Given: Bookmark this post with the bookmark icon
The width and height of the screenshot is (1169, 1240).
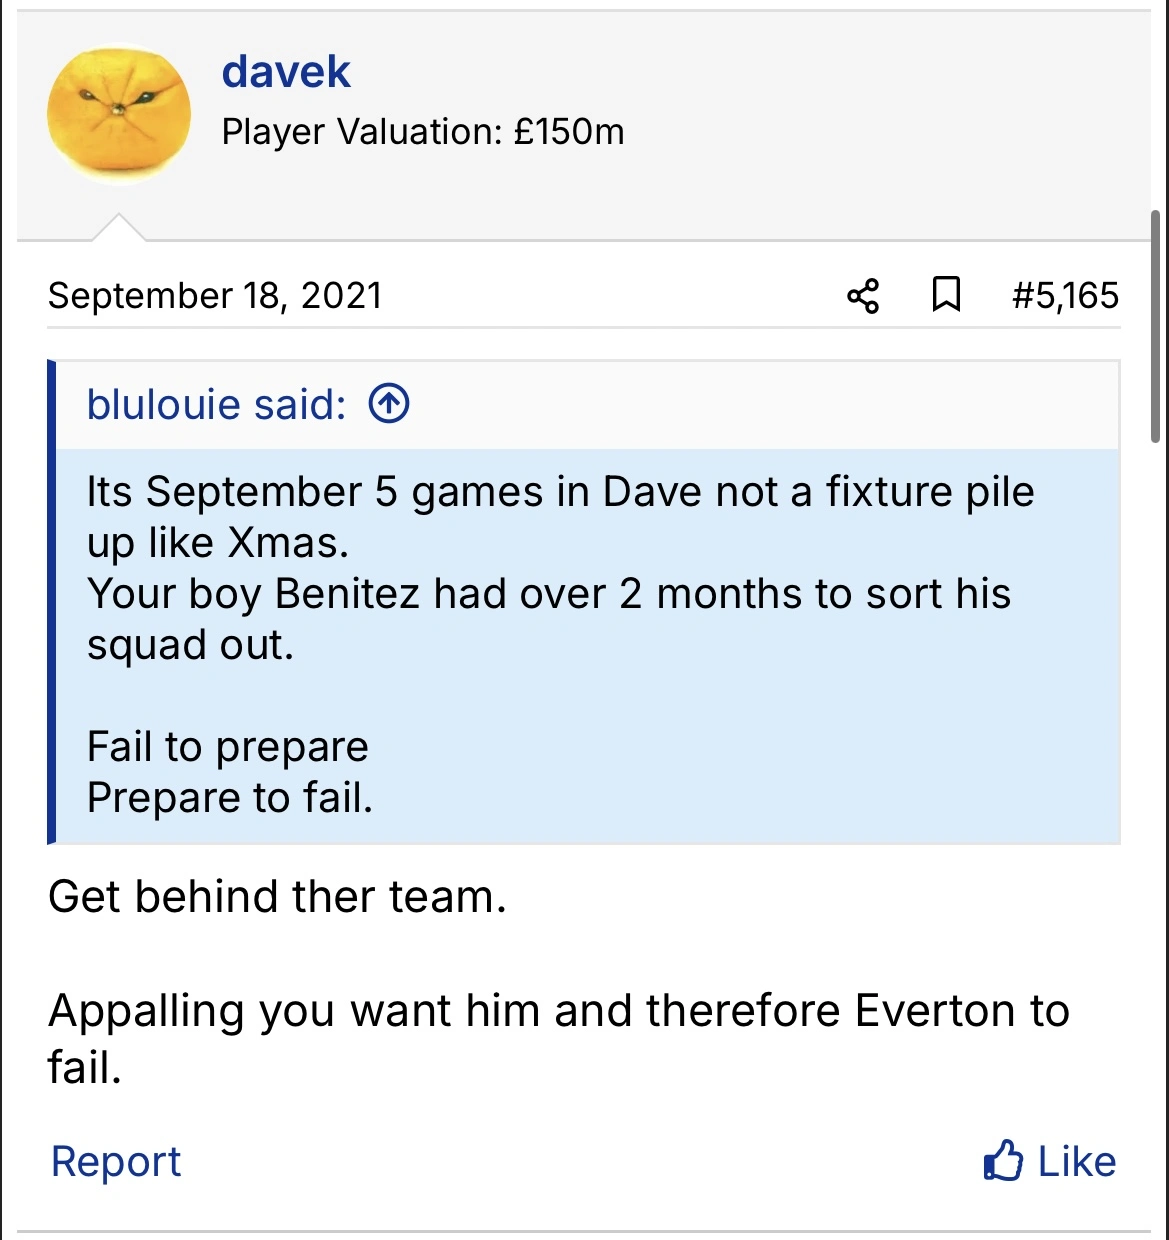Looking at the screenshot, I should [945, 295].
